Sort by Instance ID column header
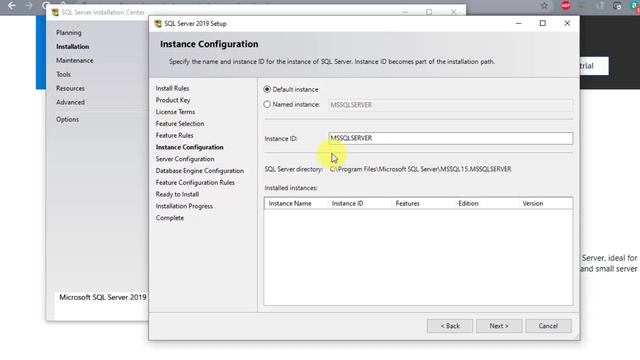The image size is (640, 360). point(359,203)
